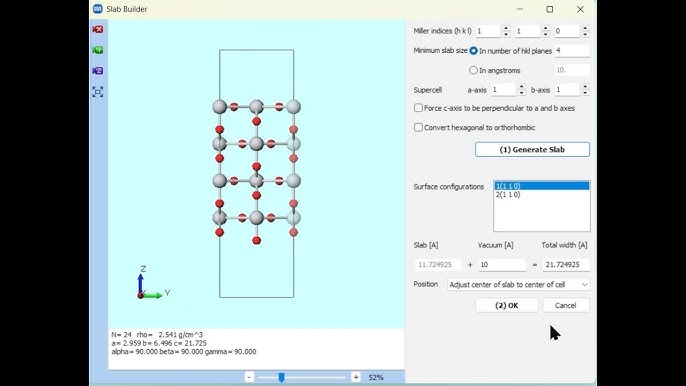Minimize the Slab Builder window
Screen dimensions: 686x386
point(519,9)
